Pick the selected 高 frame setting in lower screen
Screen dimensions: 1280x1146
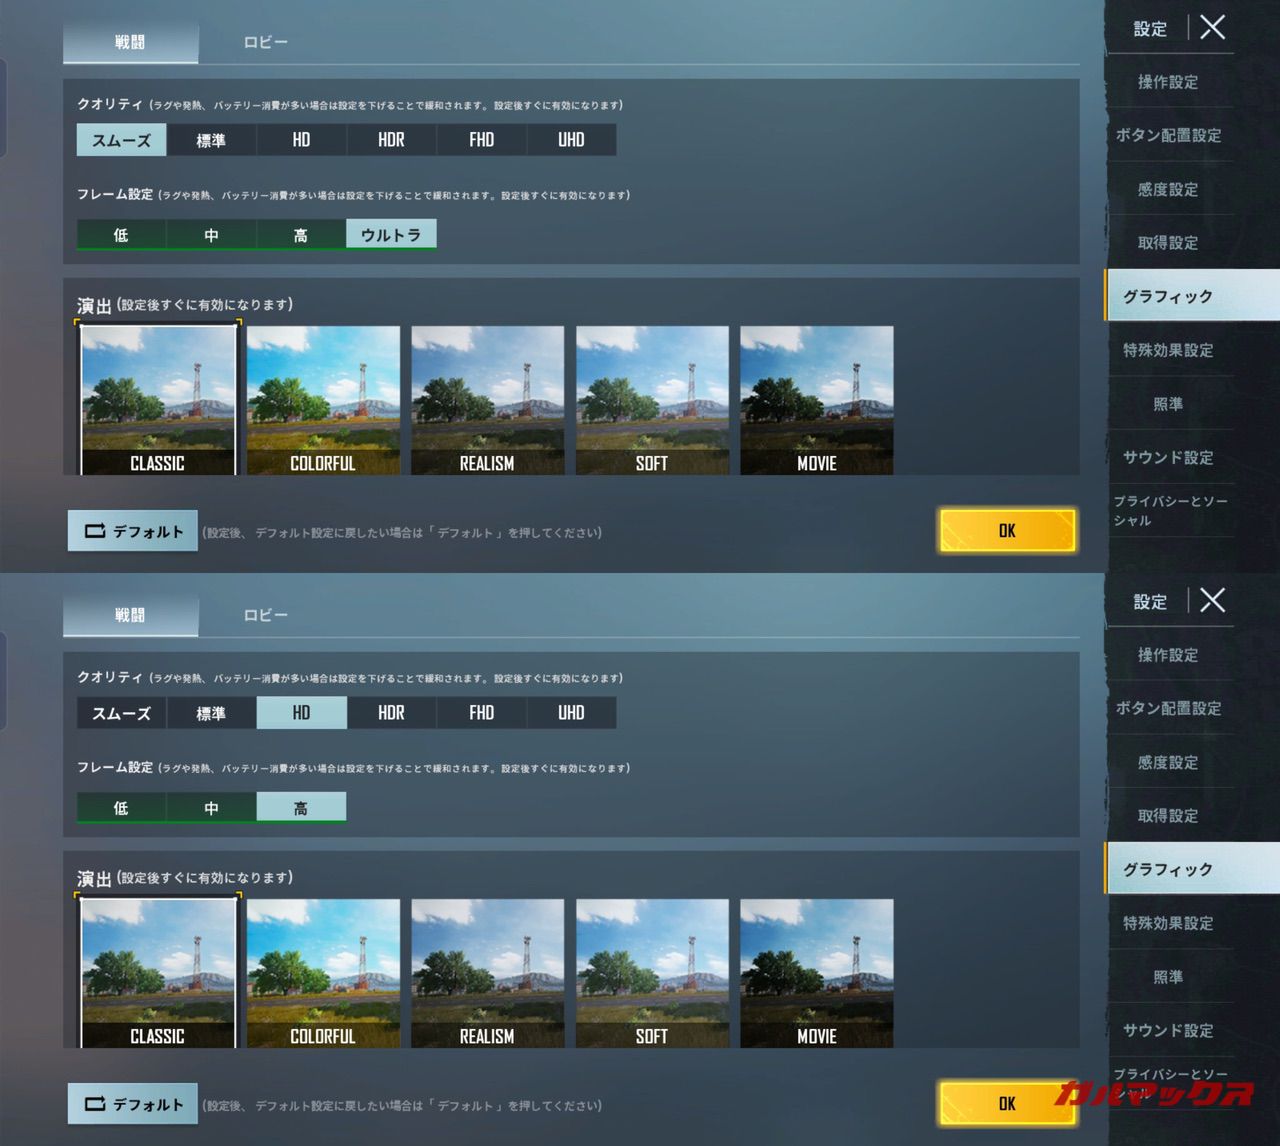[301, 807]
